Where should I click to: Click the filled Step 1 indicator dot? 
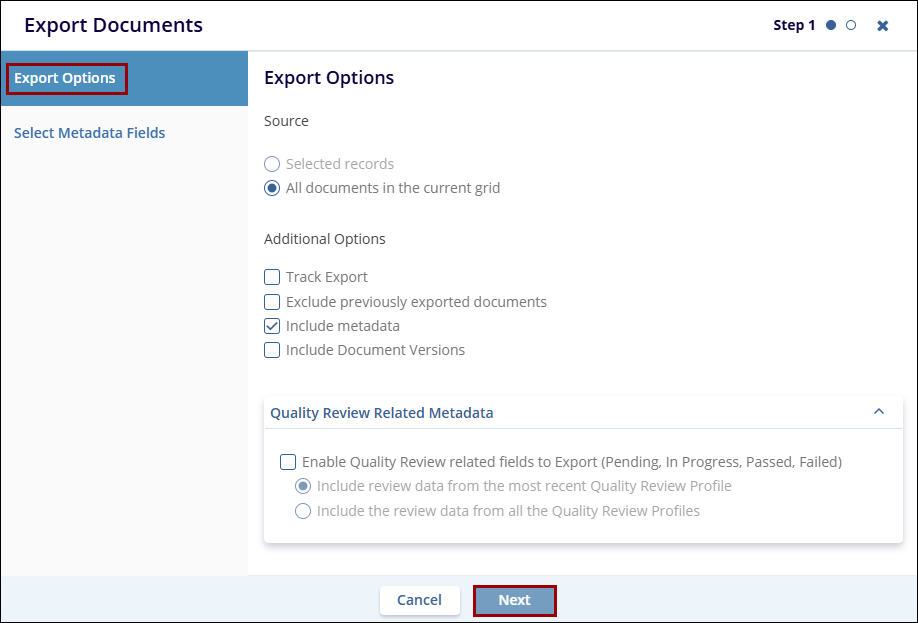point(831,26)
